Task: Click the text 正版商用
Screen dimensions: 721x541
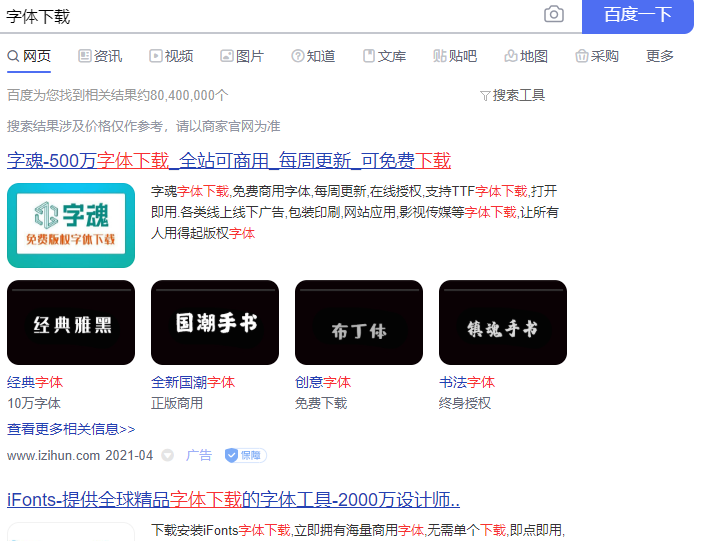Action: click(x=177, y=403)
